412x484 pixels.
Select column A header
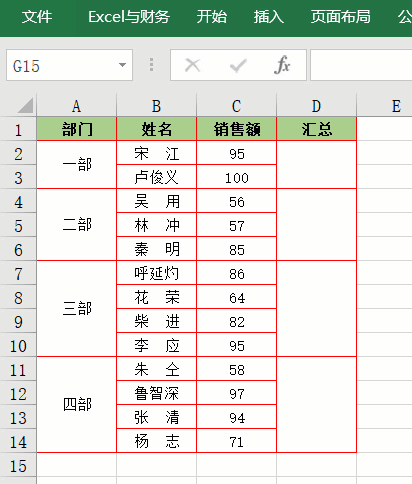tap(77, 106)
